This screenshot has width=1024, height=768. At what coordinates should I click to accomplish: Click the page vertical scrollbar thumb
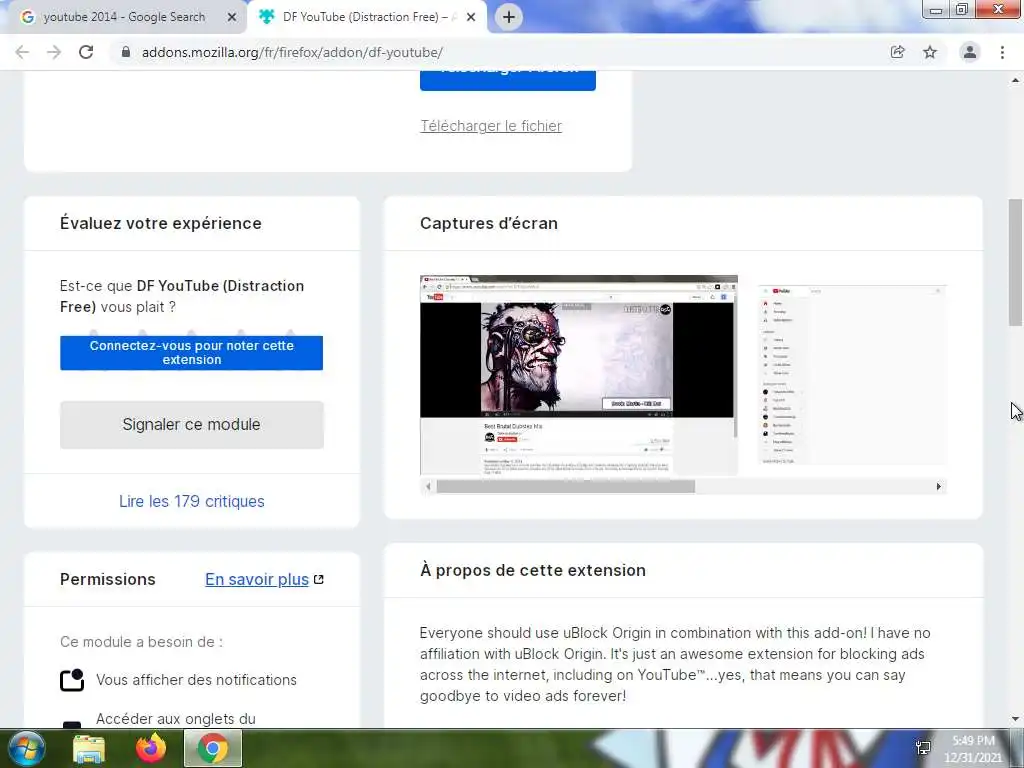[x=1015, y=262]
